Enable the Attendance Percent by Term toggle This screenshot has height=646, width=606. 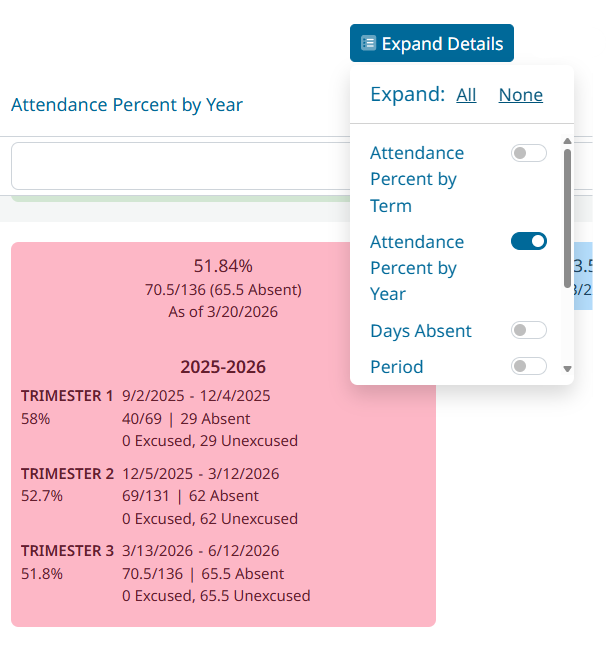[x=529, y=153]
